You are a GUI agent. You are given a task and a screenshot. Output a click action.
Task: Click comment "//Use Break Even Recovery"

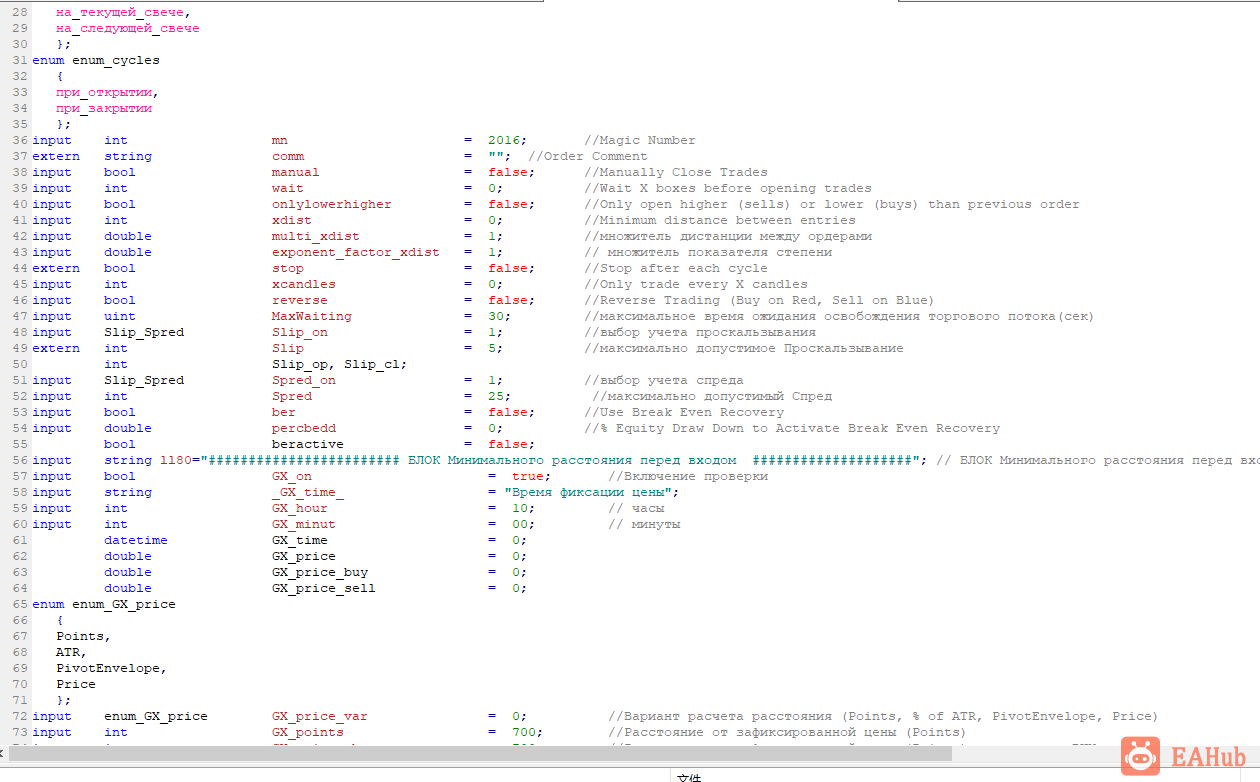pos(684,412)
